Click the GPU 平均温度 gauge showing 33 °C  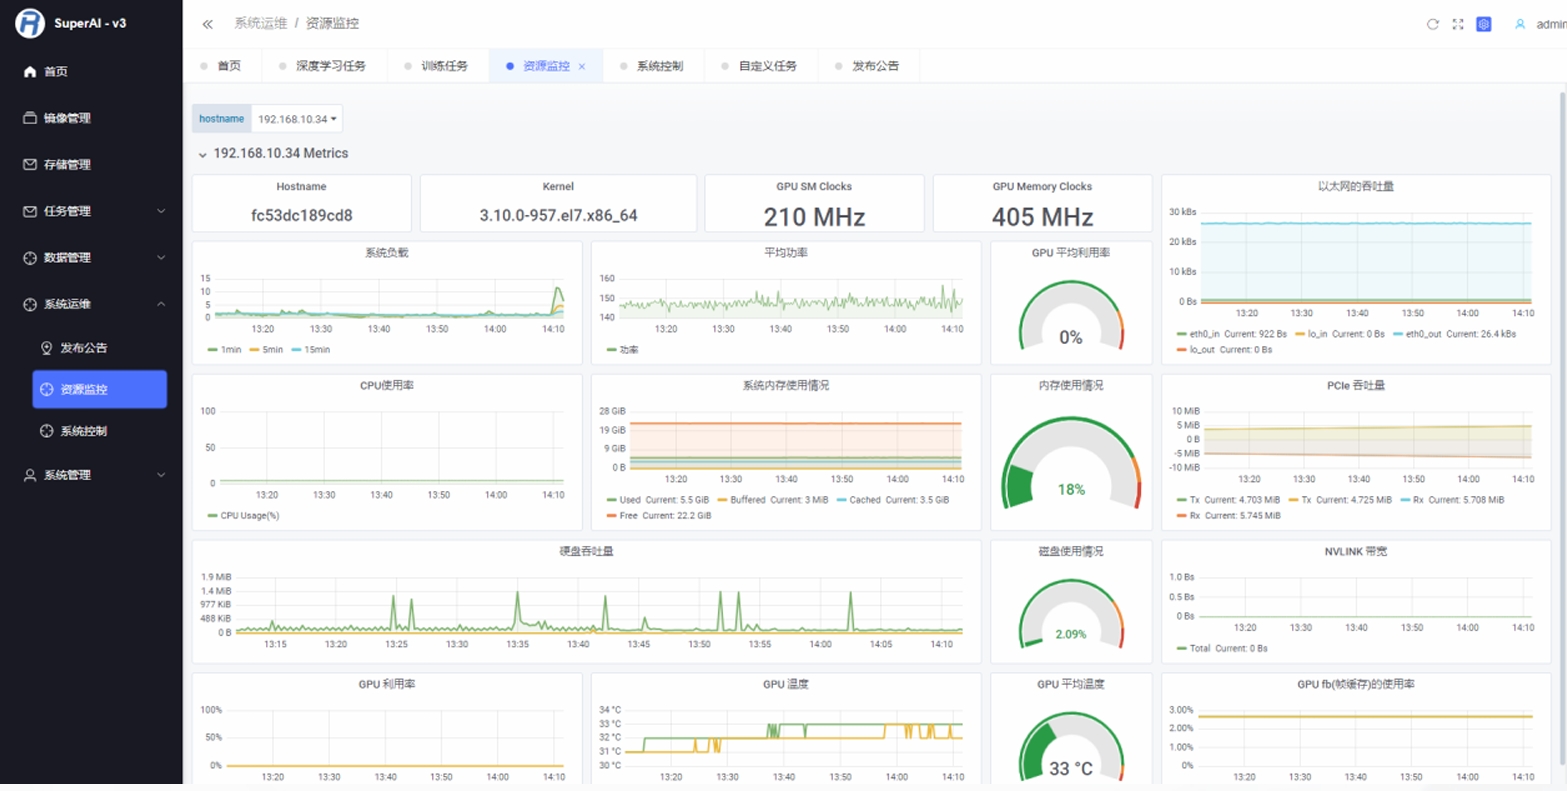pos(1071,745)
